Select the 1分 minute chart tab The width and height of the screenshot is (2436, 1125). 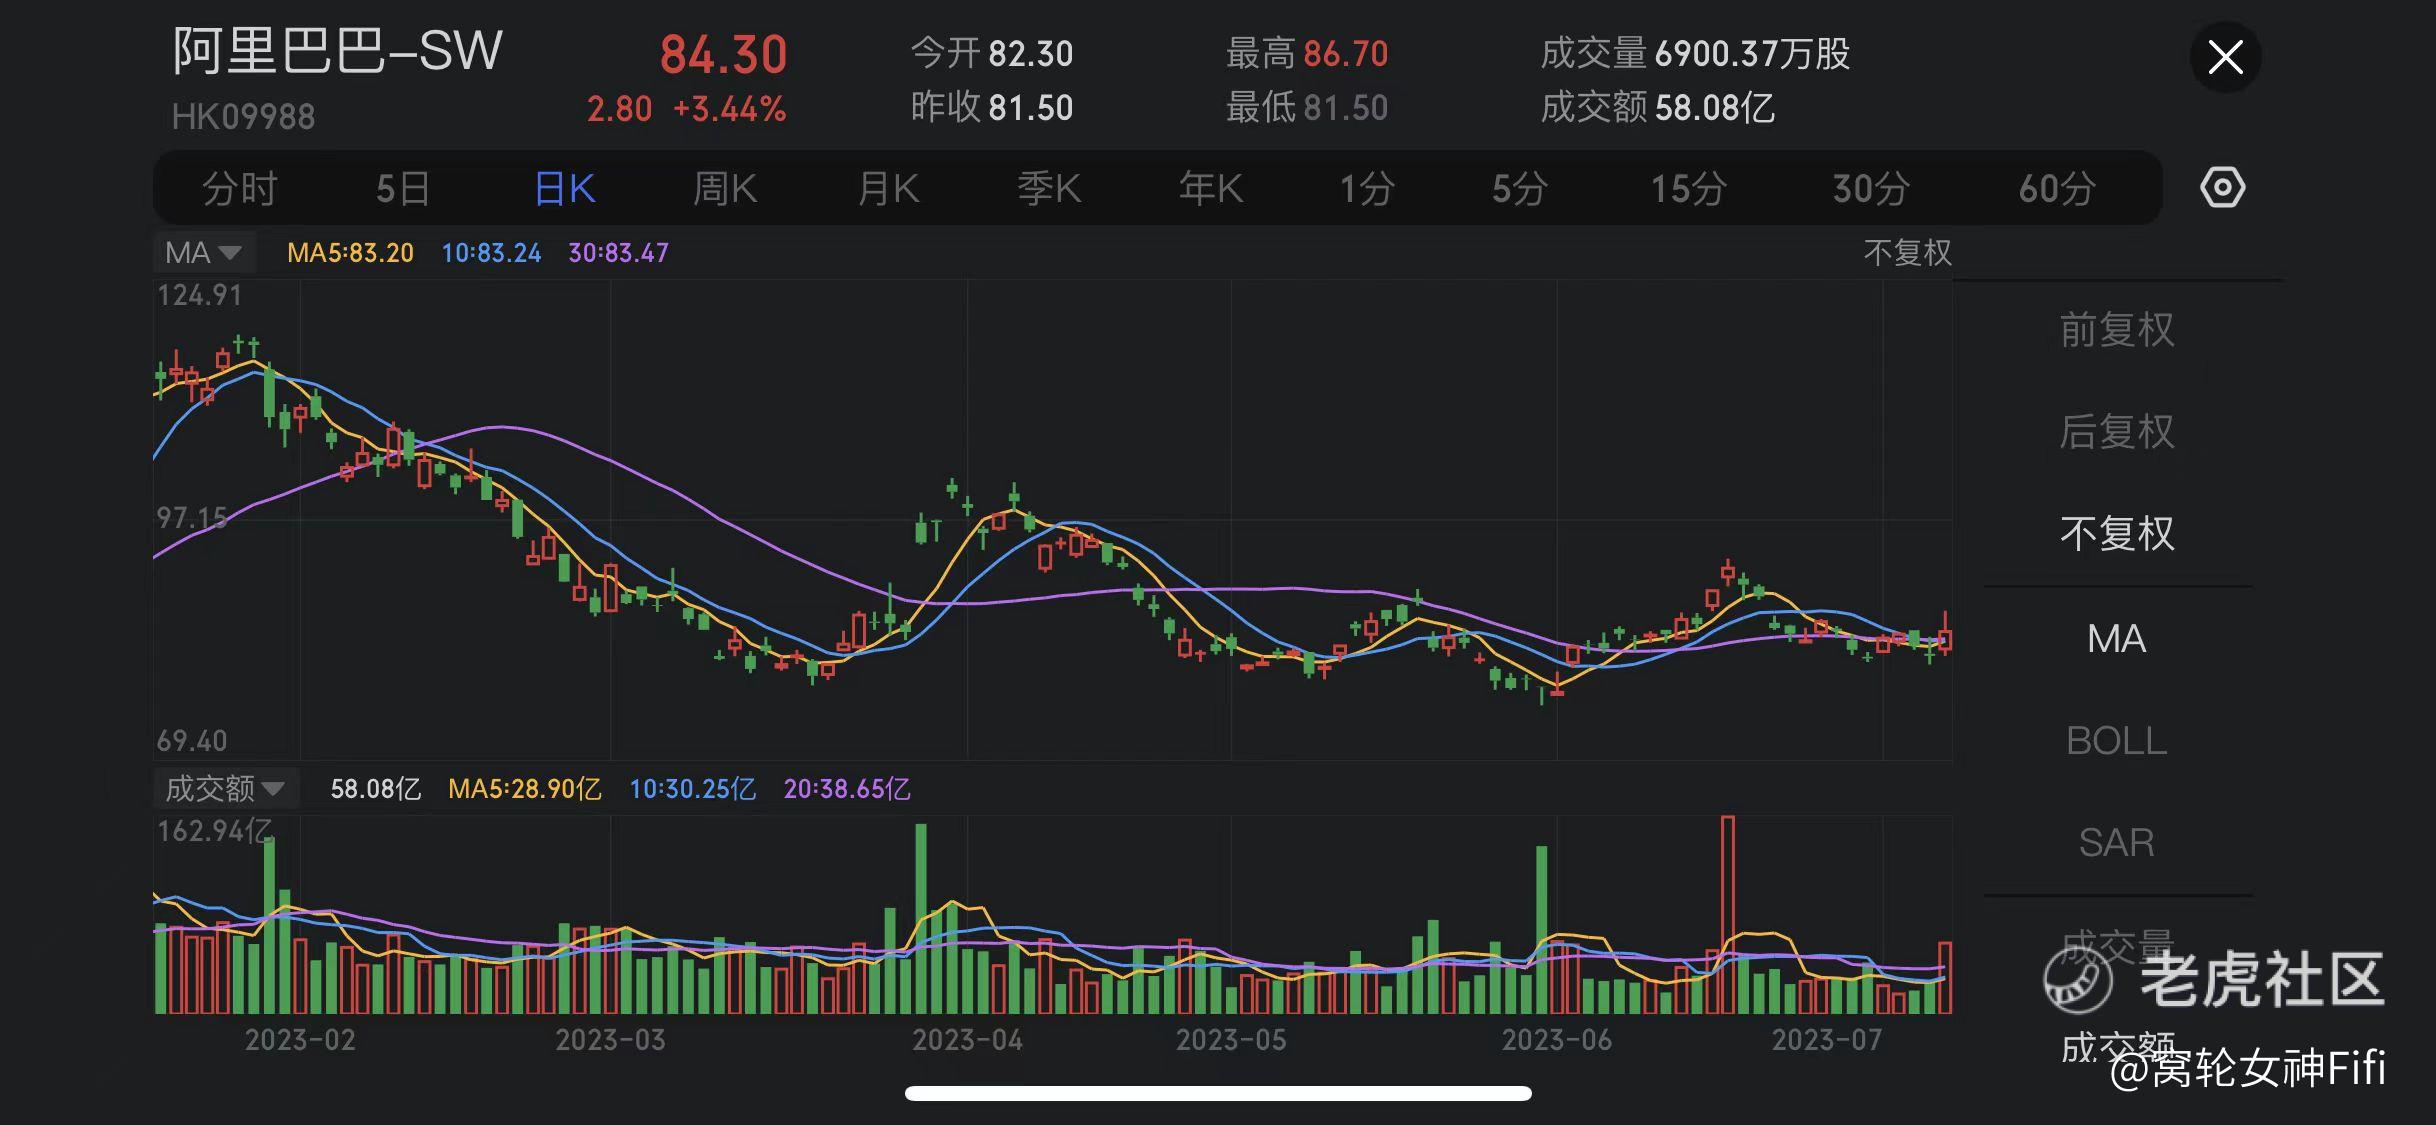tap(1367, 188)
